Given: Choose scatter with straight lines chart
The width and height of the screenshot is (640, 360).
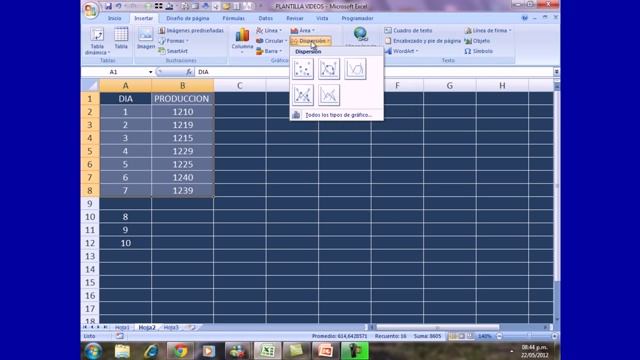Looking at the screenshot, I should (x=329, y=95).
